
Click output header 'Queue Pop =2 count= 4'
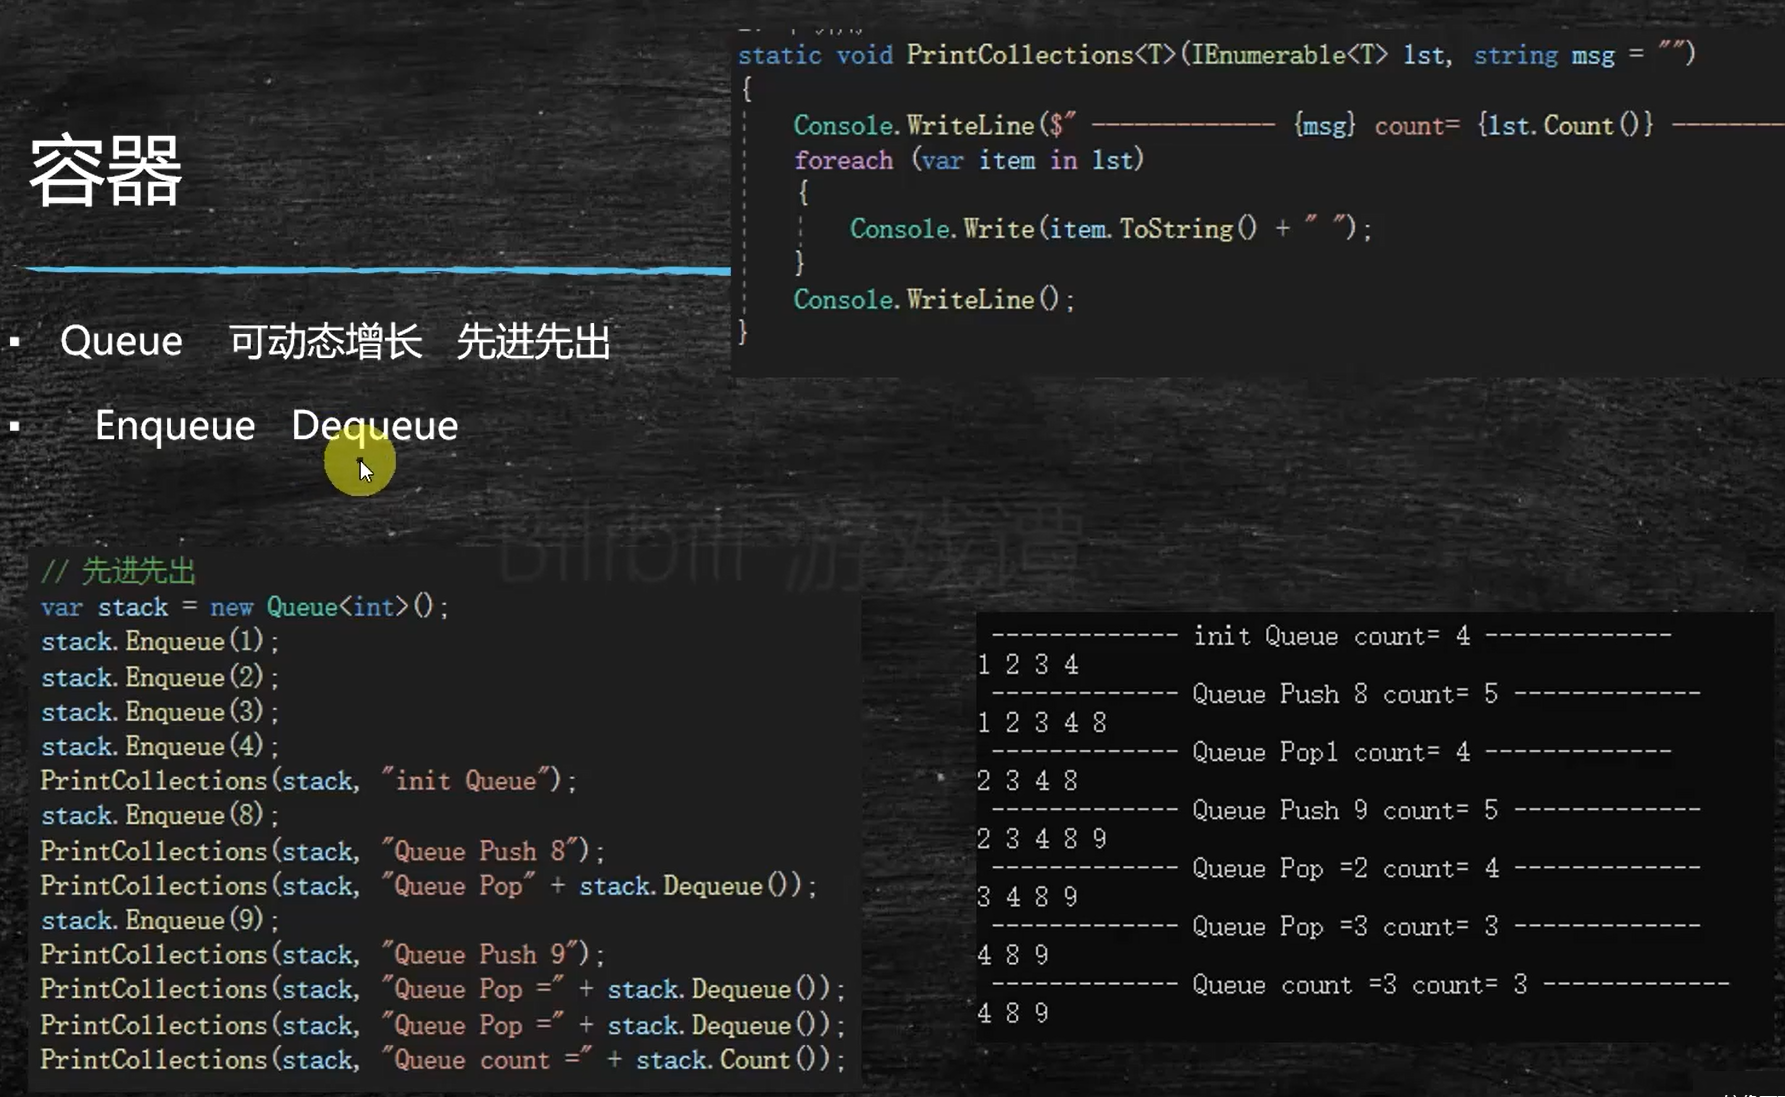click(x=1346, y=868)
